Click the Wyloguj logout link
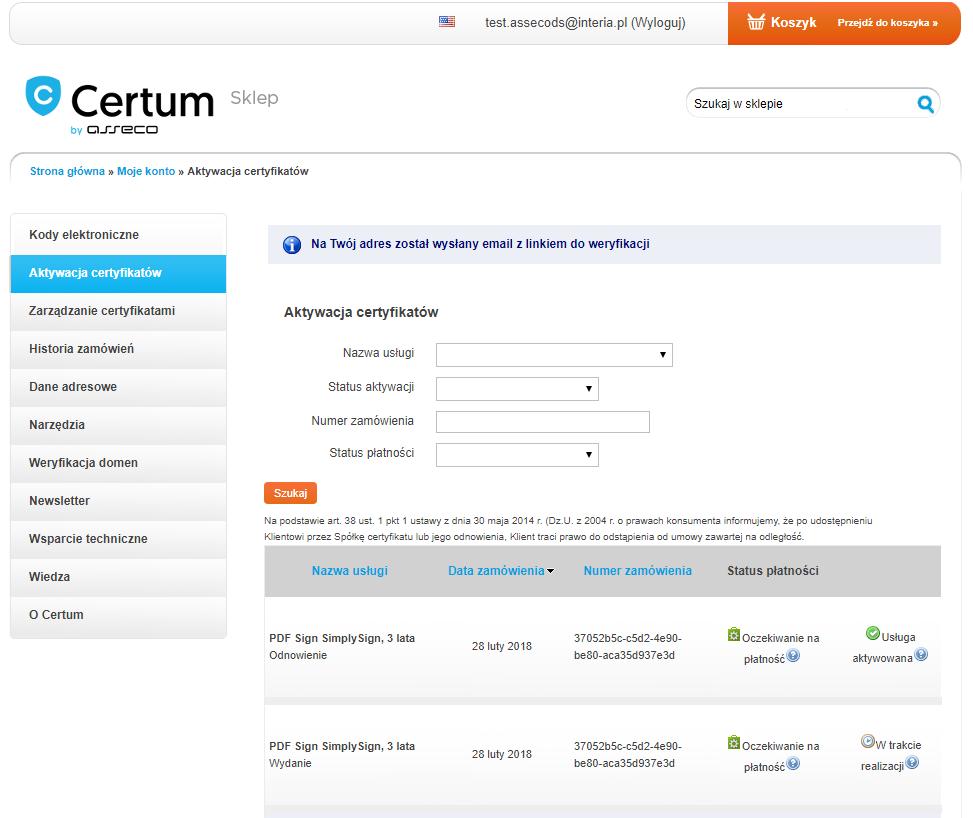 [x=658, y=23]
